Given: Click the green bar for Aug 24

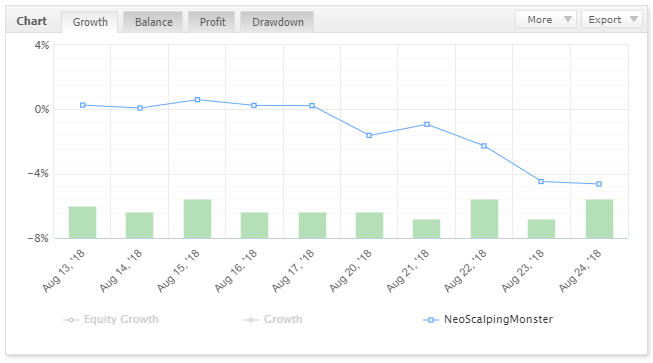Looking at the screenshot, I should click(x=599, y=219).
